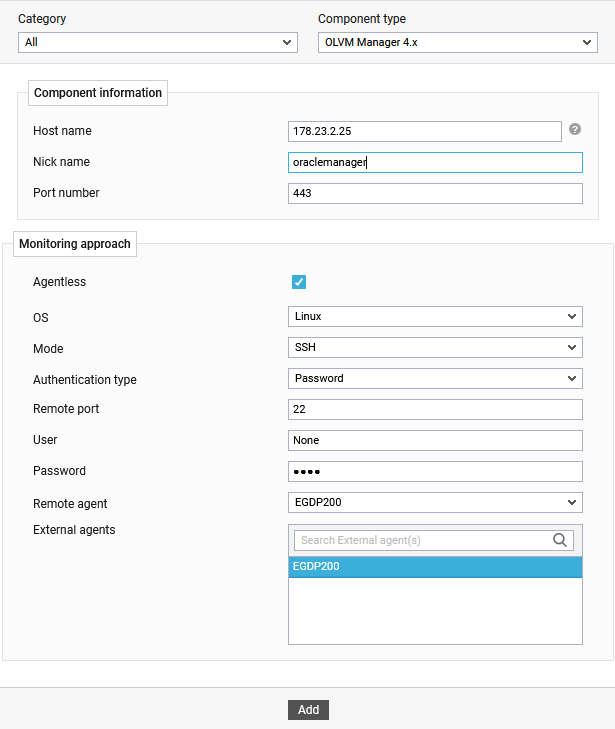The height and width of the screenshot is (729, 615).
Task: Change the Authentication type dropdown
Action: tap(435, 379)
